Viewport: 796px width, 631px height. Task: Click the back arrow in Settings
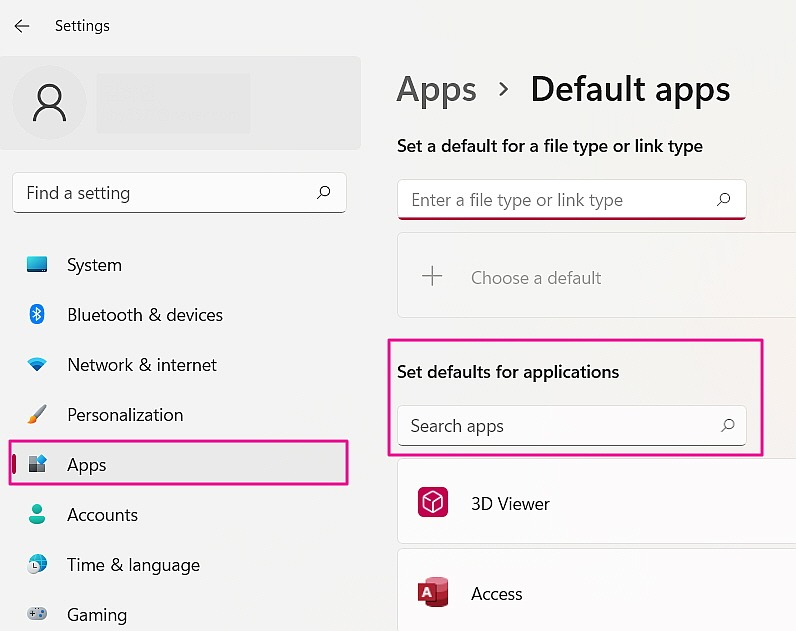click(22, 26)
